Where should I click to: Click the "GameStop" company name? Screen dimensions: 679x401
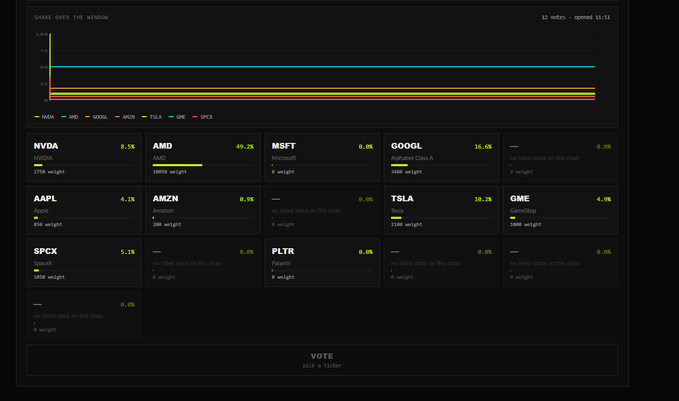click(523, 210)
